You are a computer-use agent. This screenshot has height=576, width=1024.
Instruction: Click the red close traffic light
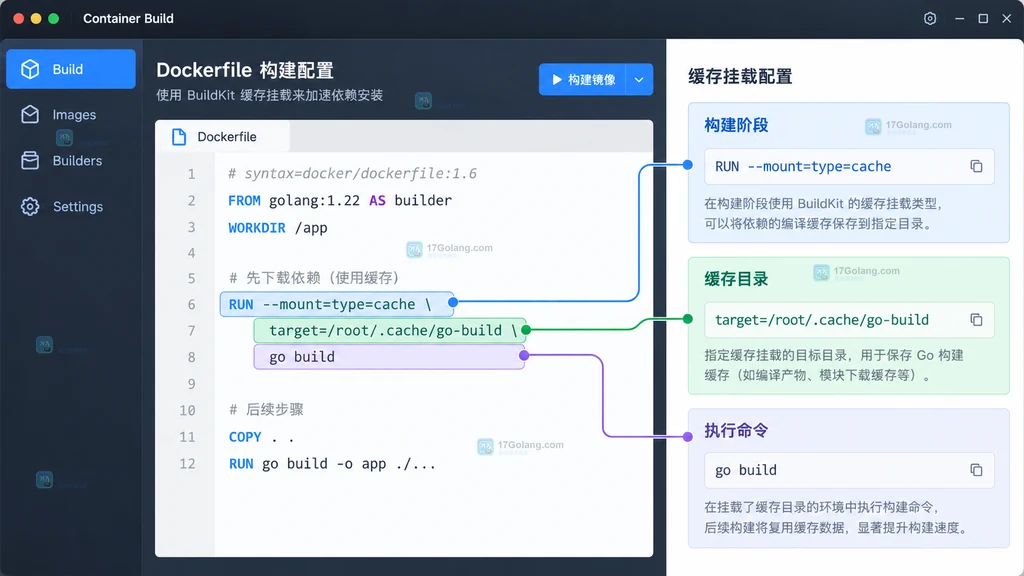[x=19, y=18]
